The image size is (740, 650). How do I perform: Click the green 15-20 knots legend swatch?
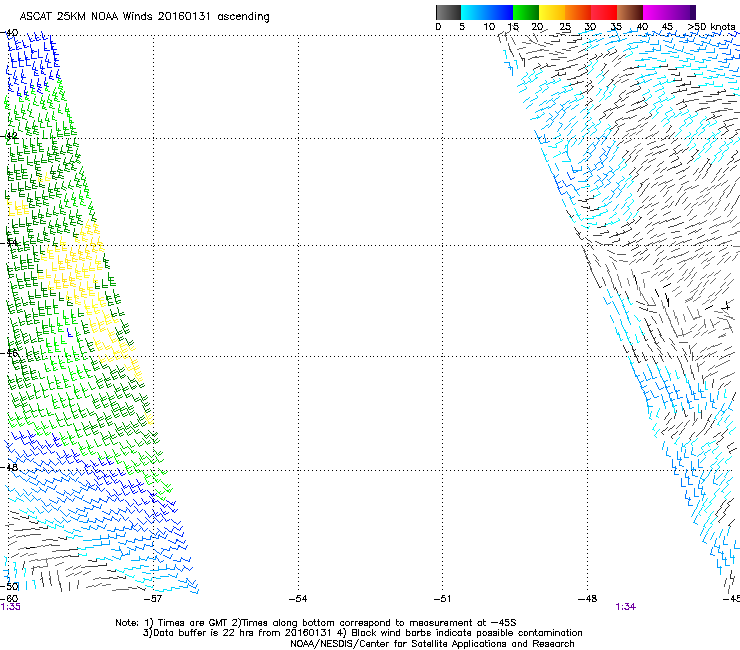point(526,12)
